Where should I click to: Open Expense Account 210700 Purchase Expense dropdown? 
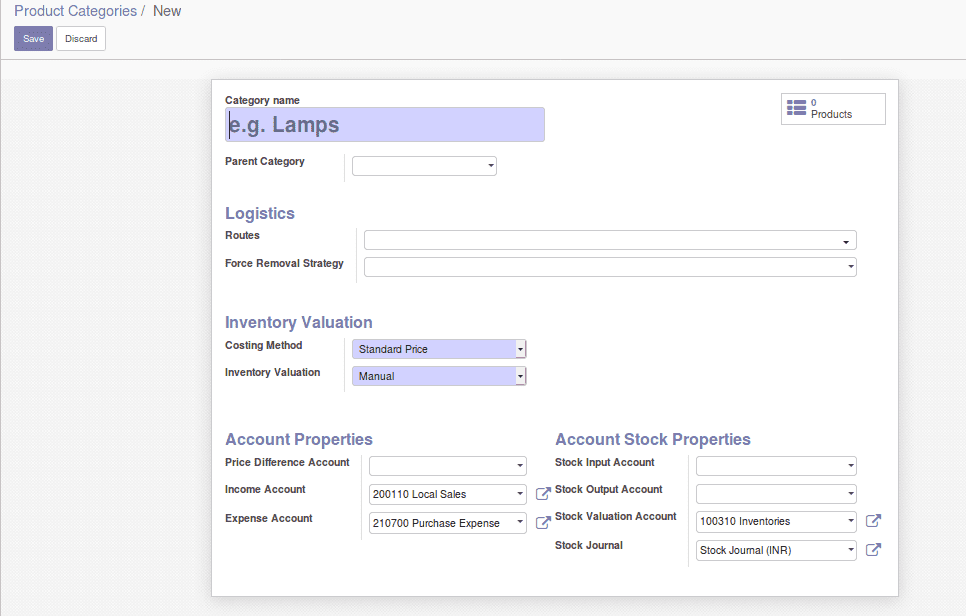(447, 523)
